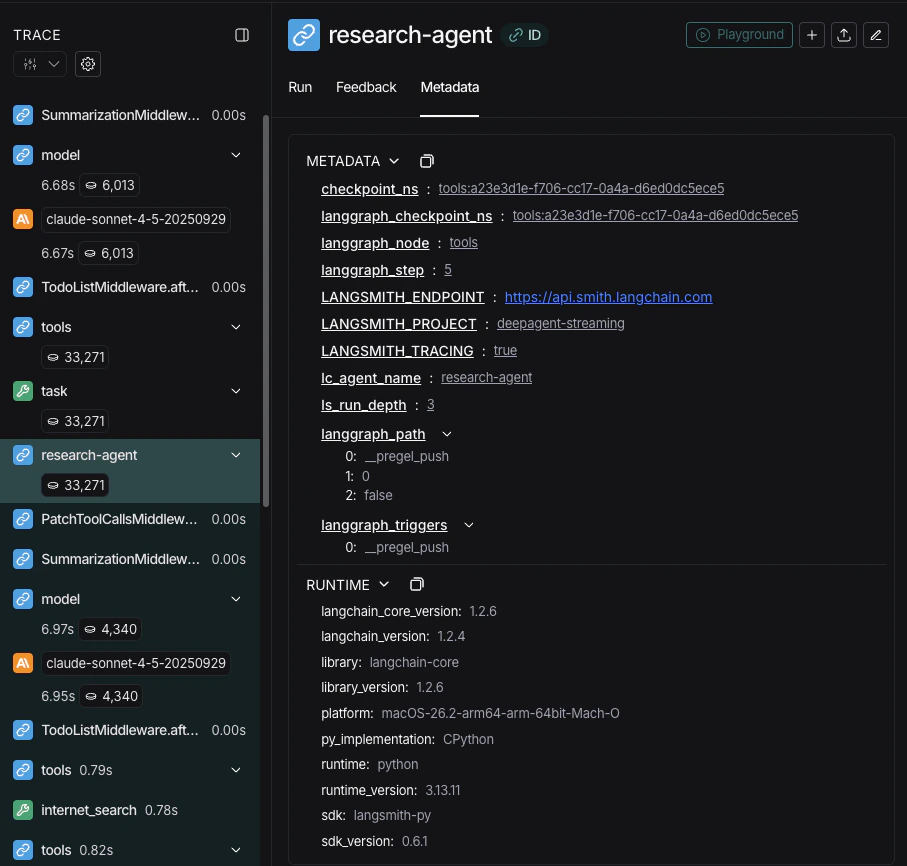Select second SummarizationMiddleware trace row

pos(130,559)
